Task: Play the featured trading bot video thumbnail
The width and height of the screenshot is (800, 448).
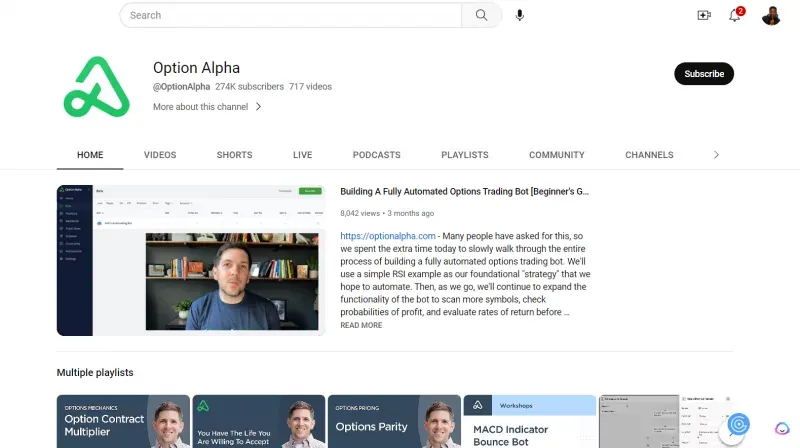Action: point(191,260)
